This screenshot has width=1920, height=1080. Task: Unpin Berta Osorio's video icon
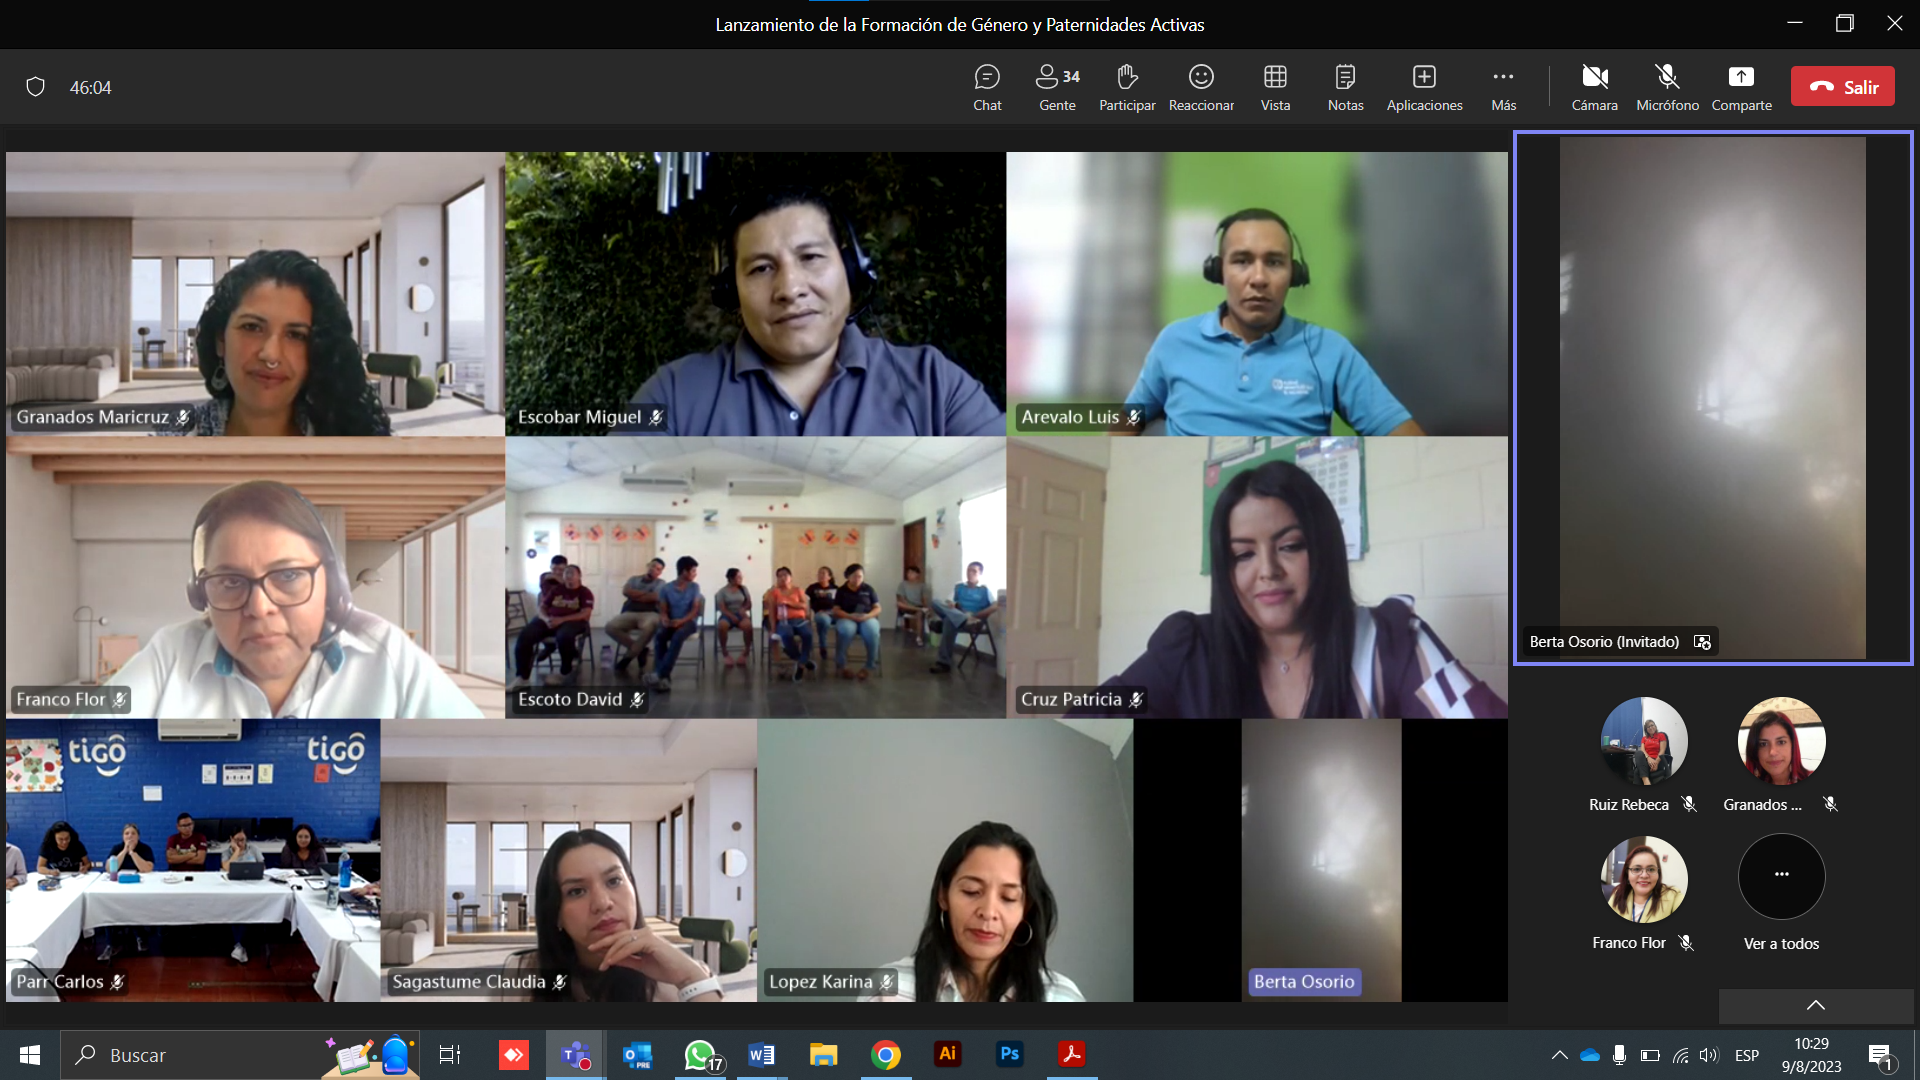[1702, 642]
